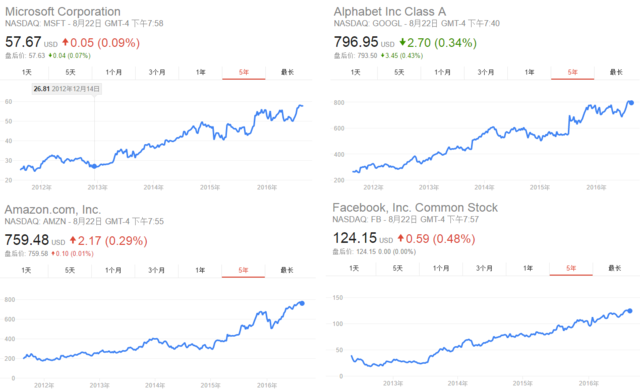Select 3个月 tab on Alphabet chart
The width and height of the screenshot is (640, 391).
pyautogui.click(x=486, y=72)
